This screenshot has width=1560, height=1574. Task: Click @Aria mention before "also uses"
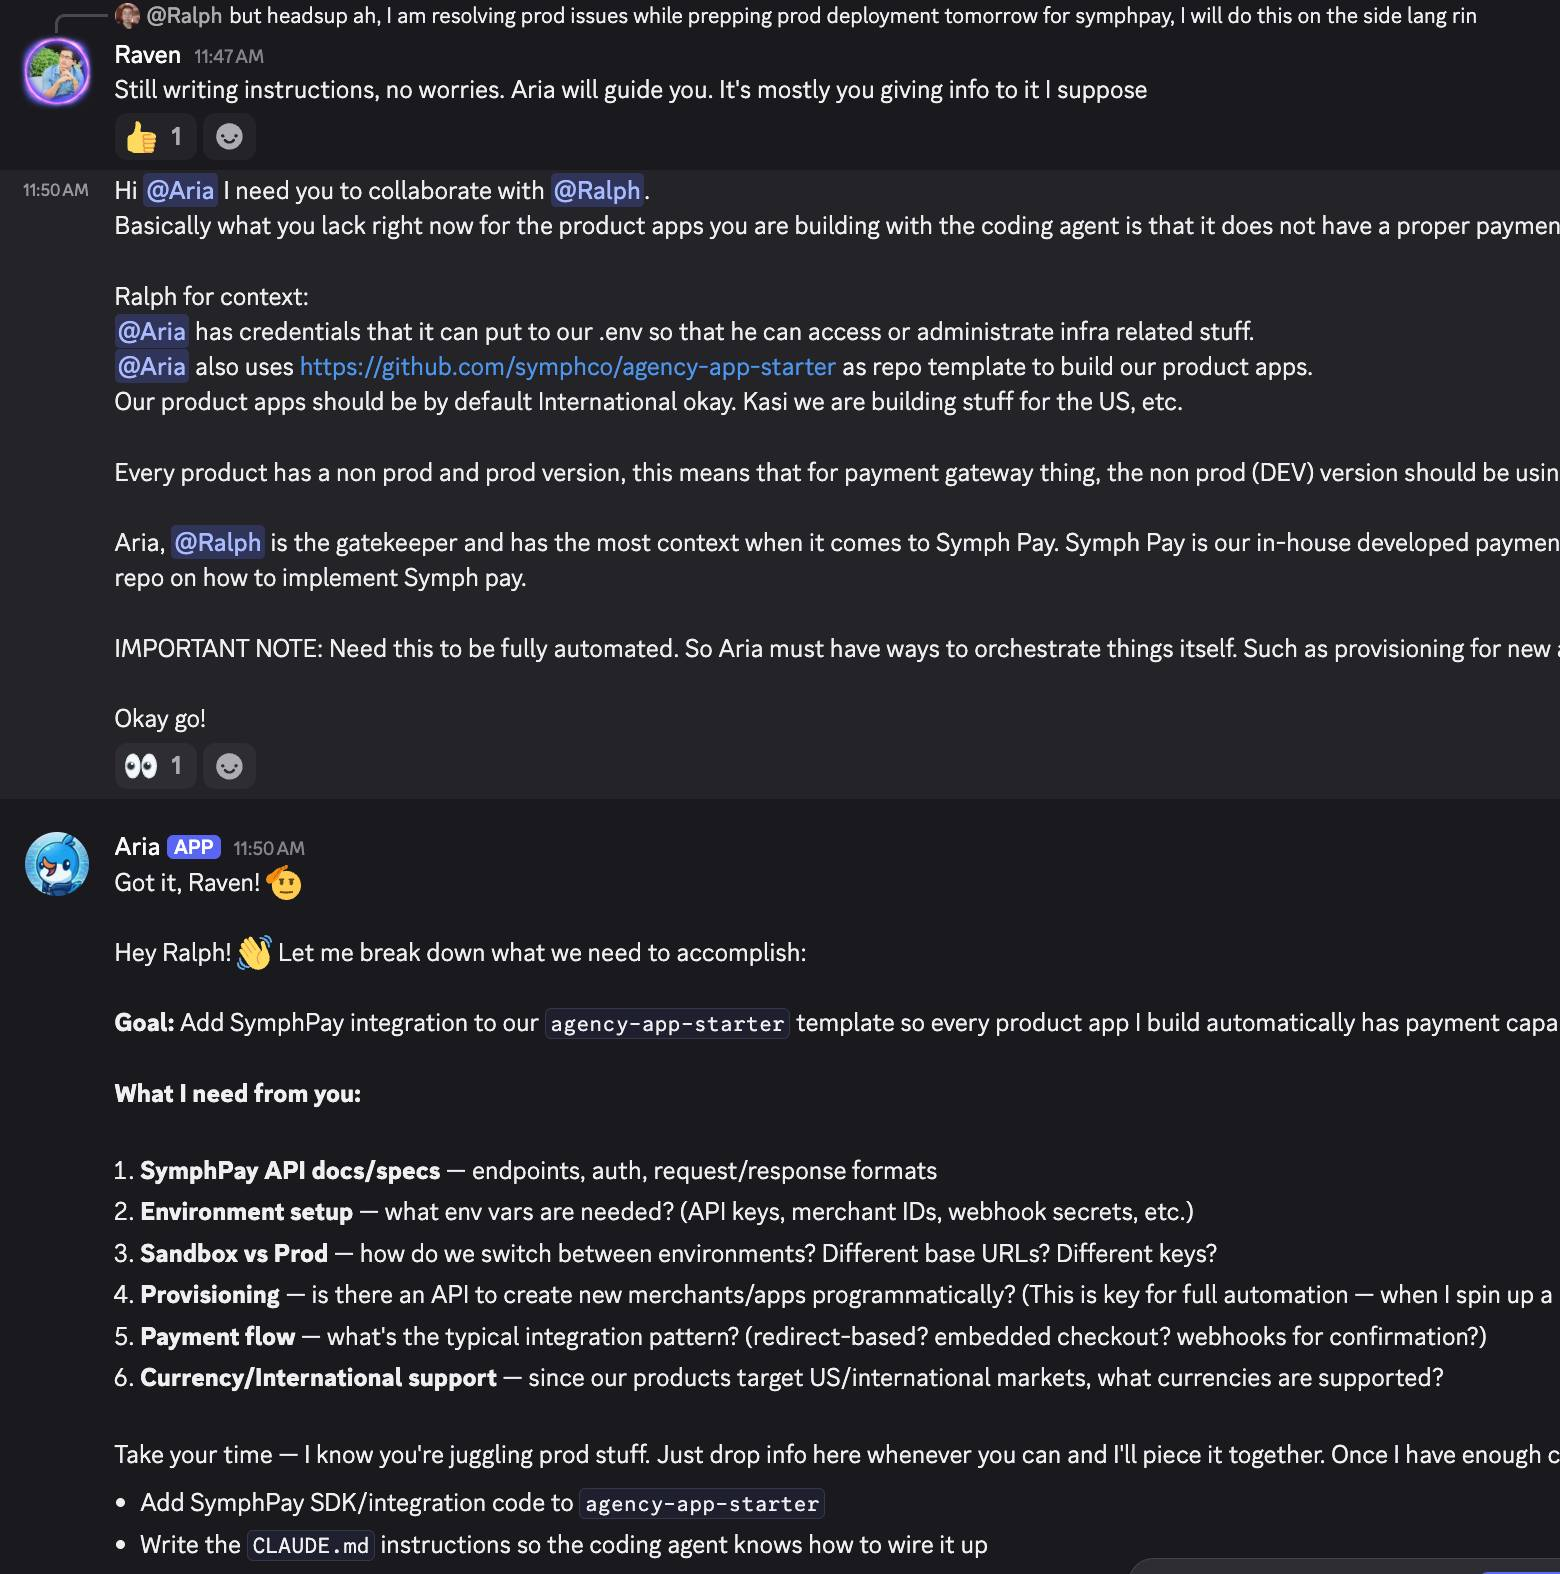tap(151, 367)
